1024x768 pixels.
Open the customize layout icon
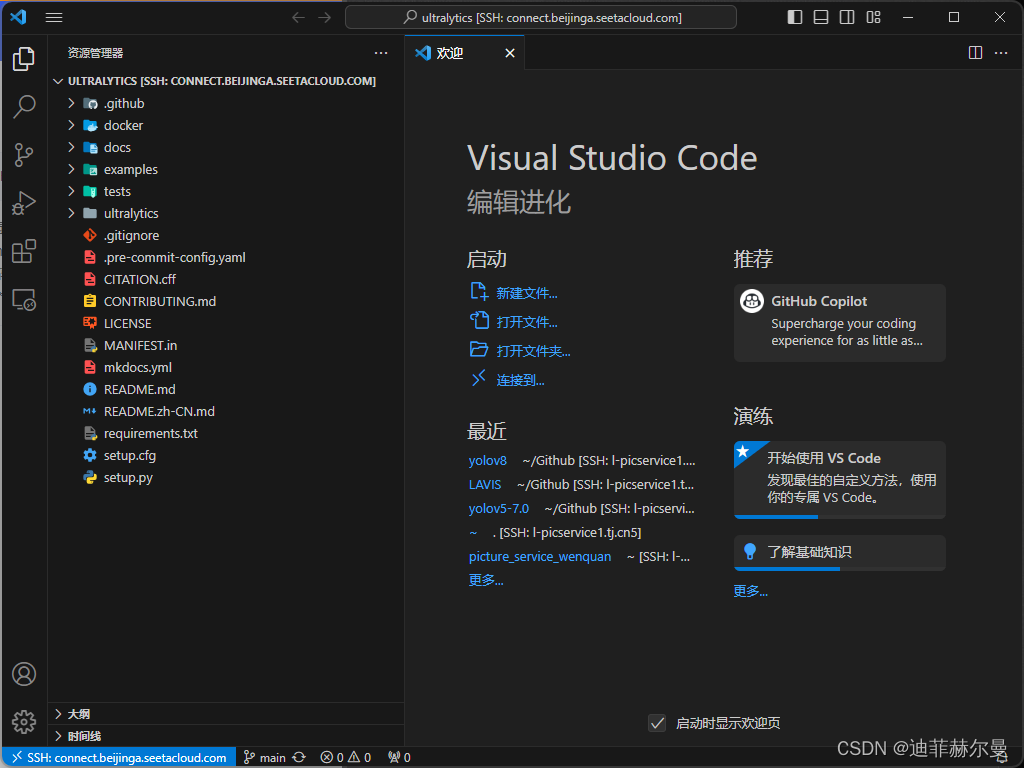(x=874, y=18)
